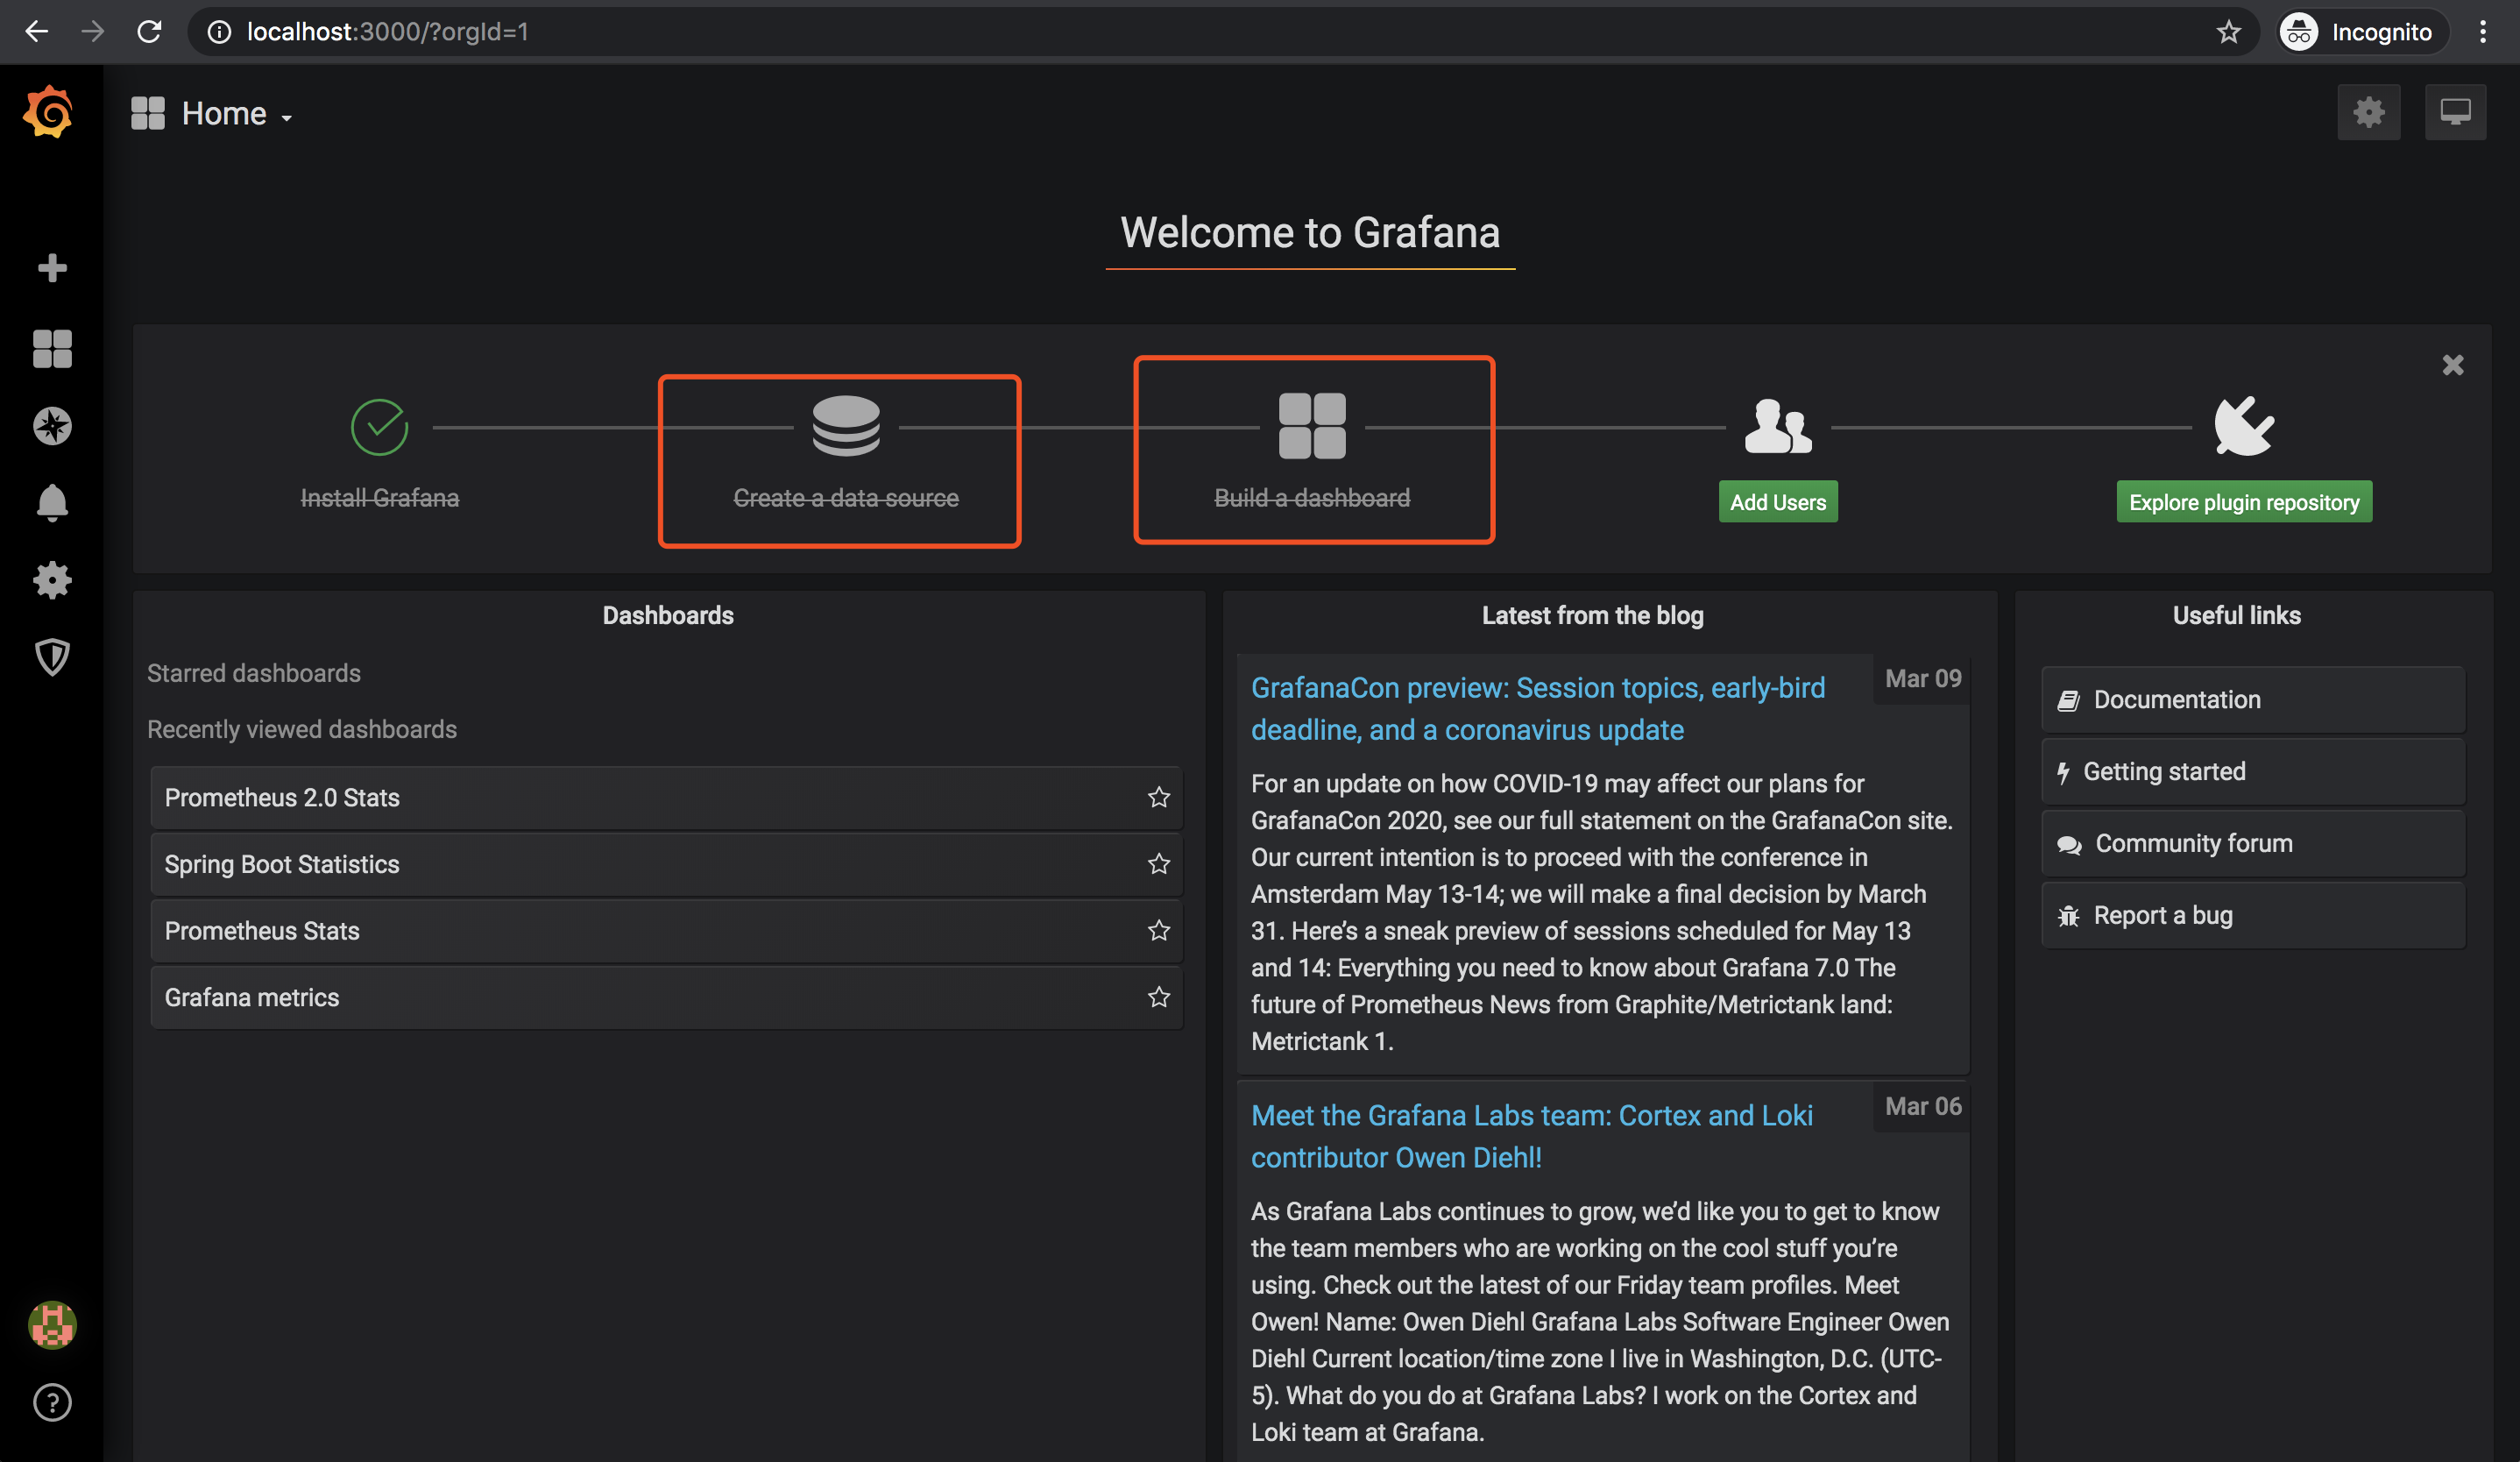Open the Help question mark icon
Viewport: 2520px width, 1462px height.
pos(52,1402)
